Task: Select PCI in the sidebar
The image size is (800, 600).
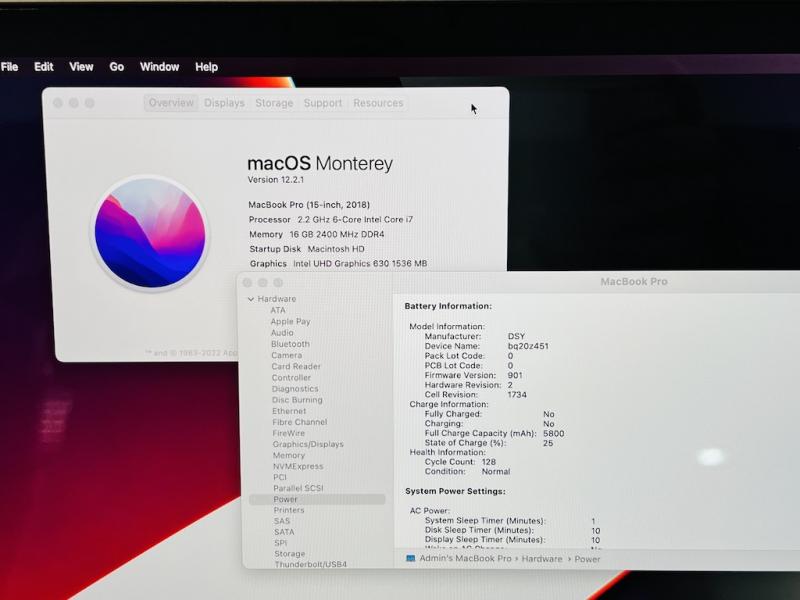Action: [x=280, y=477]
